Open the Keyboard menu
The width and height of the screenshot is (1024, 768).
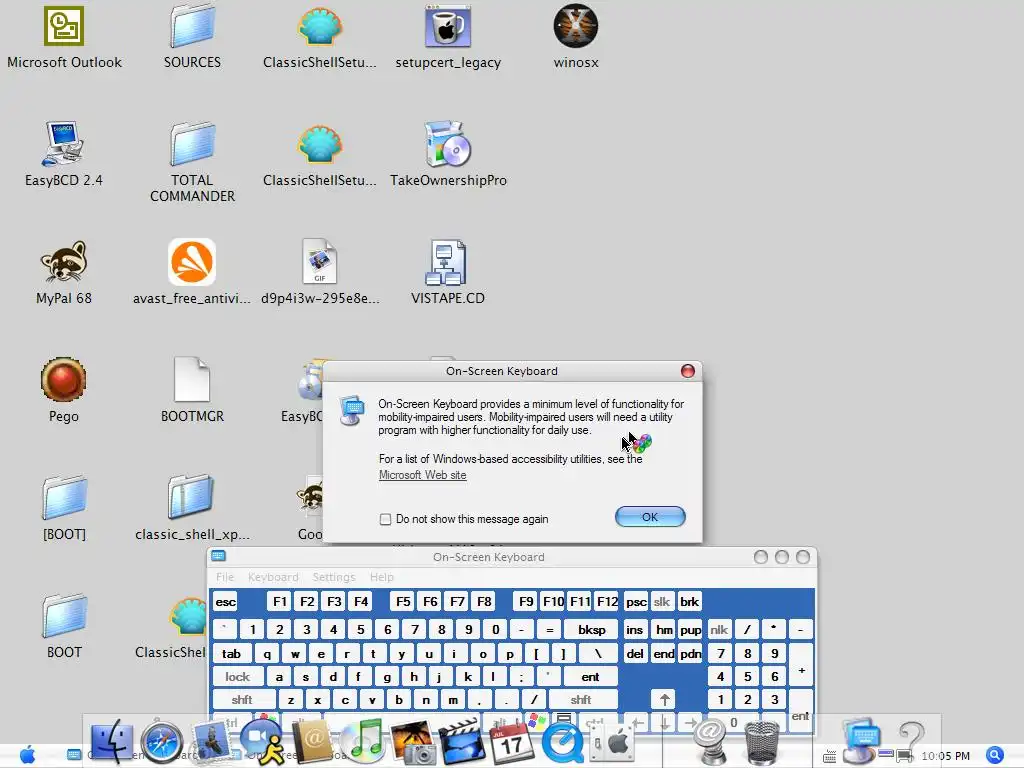pos(273,577)
